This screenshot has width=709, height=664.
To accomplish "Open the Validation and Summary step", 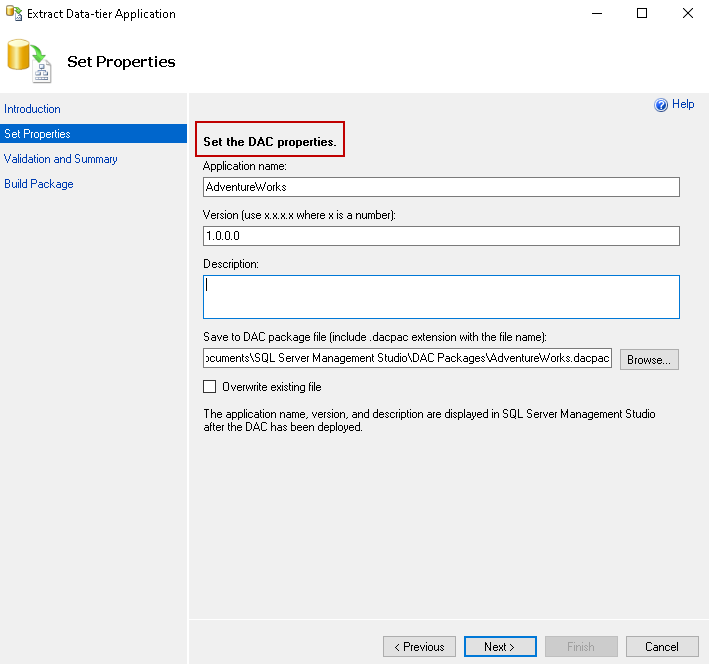I will pos(61,159).
